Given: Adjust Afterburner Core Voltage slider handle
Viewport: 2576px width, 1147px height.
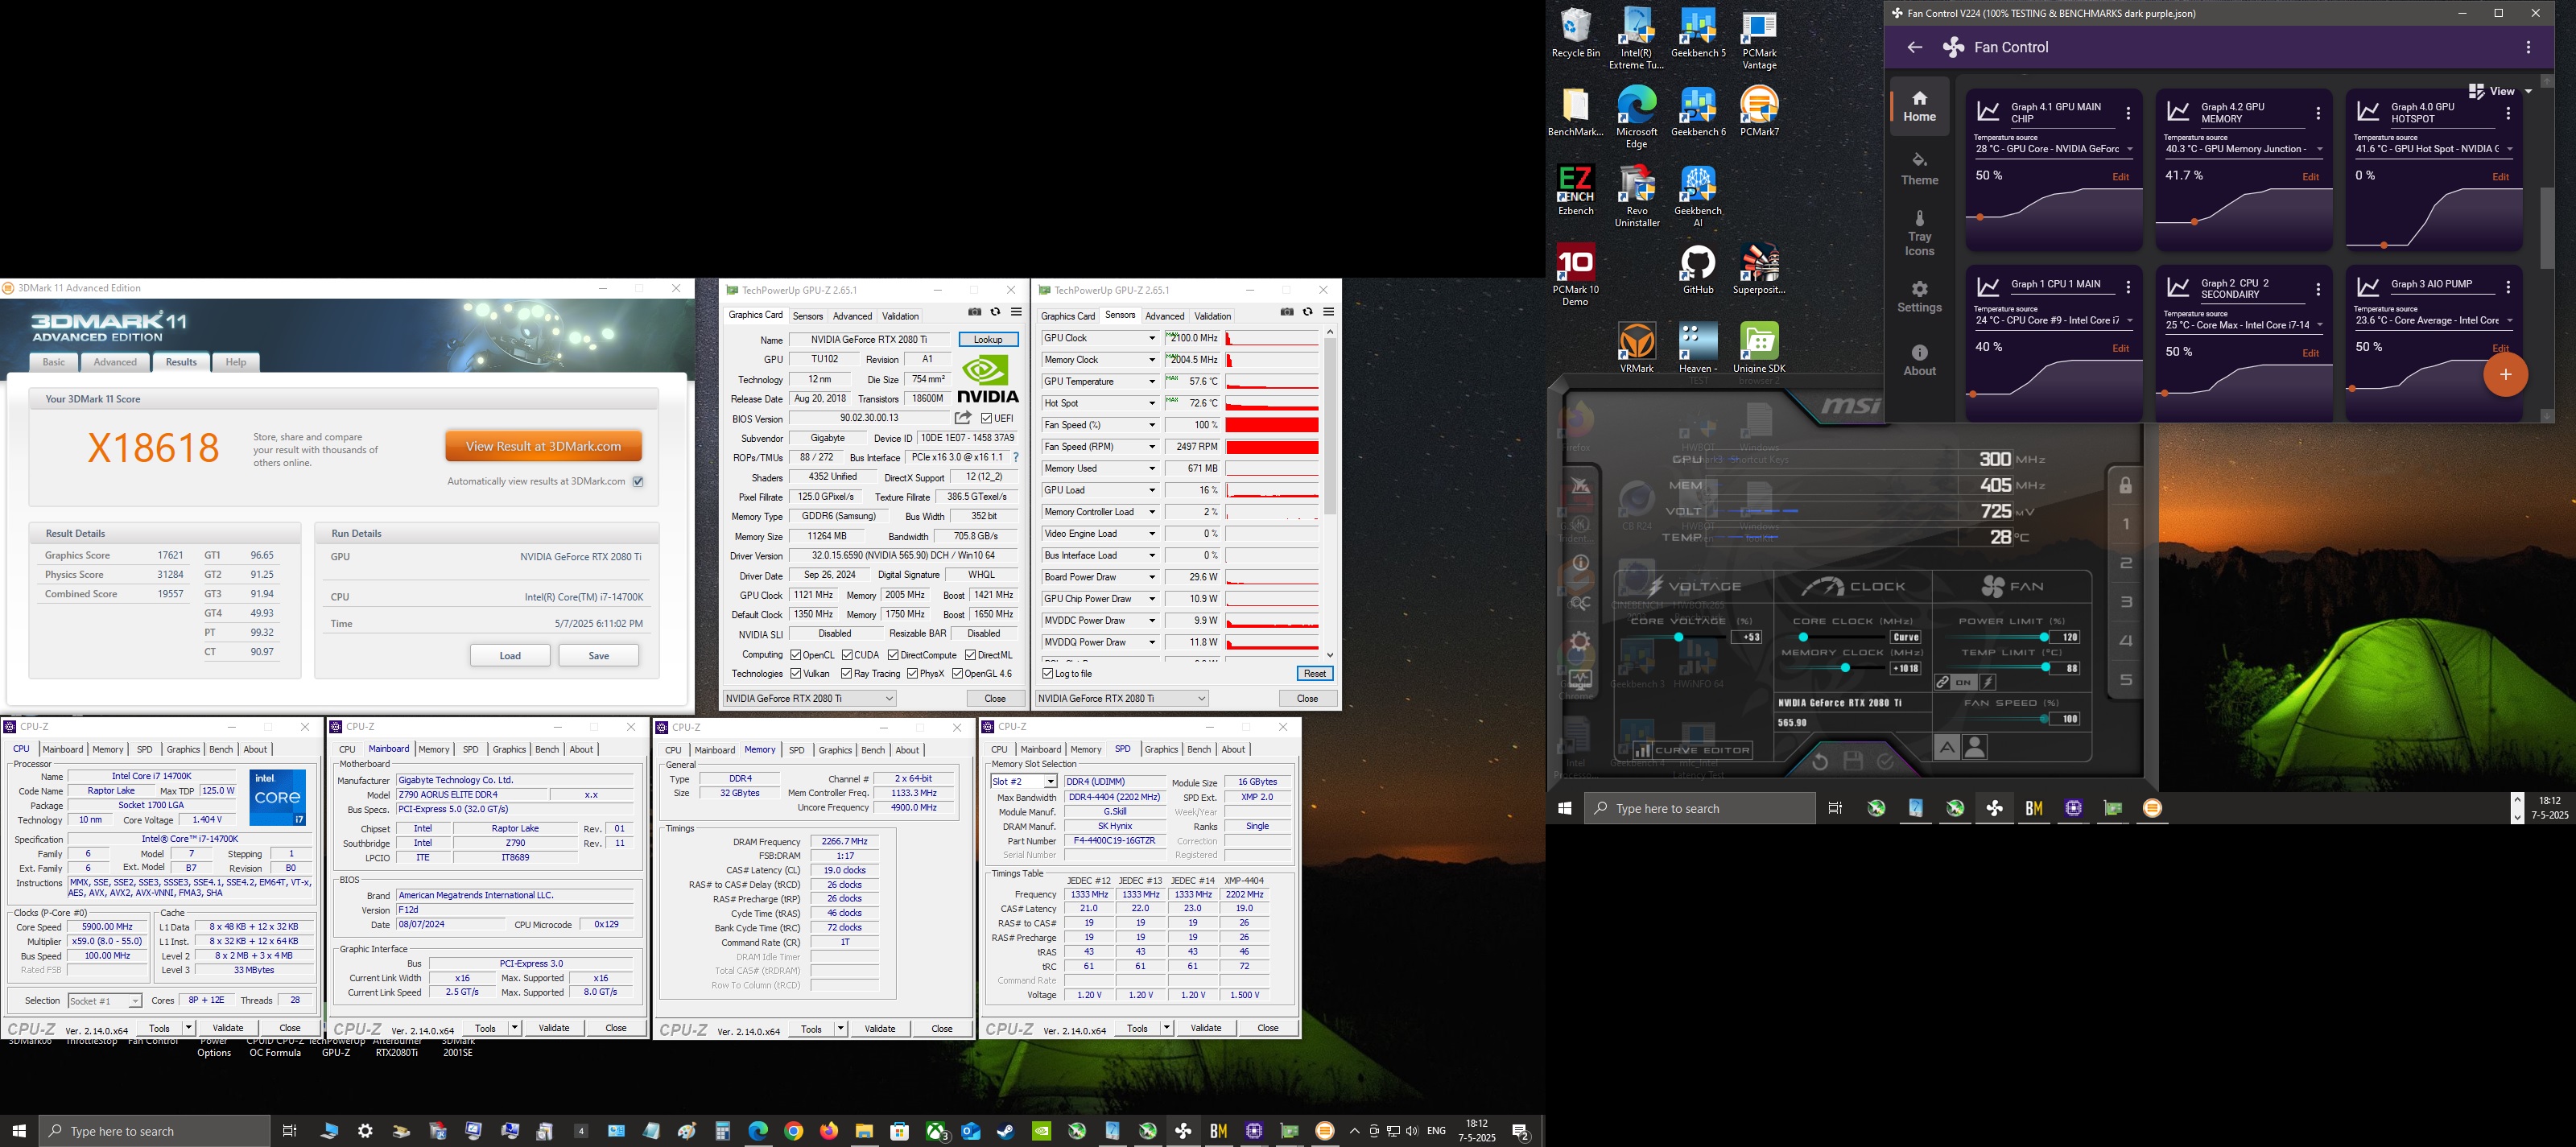Looking at the screenshot, I should 1678,637.
